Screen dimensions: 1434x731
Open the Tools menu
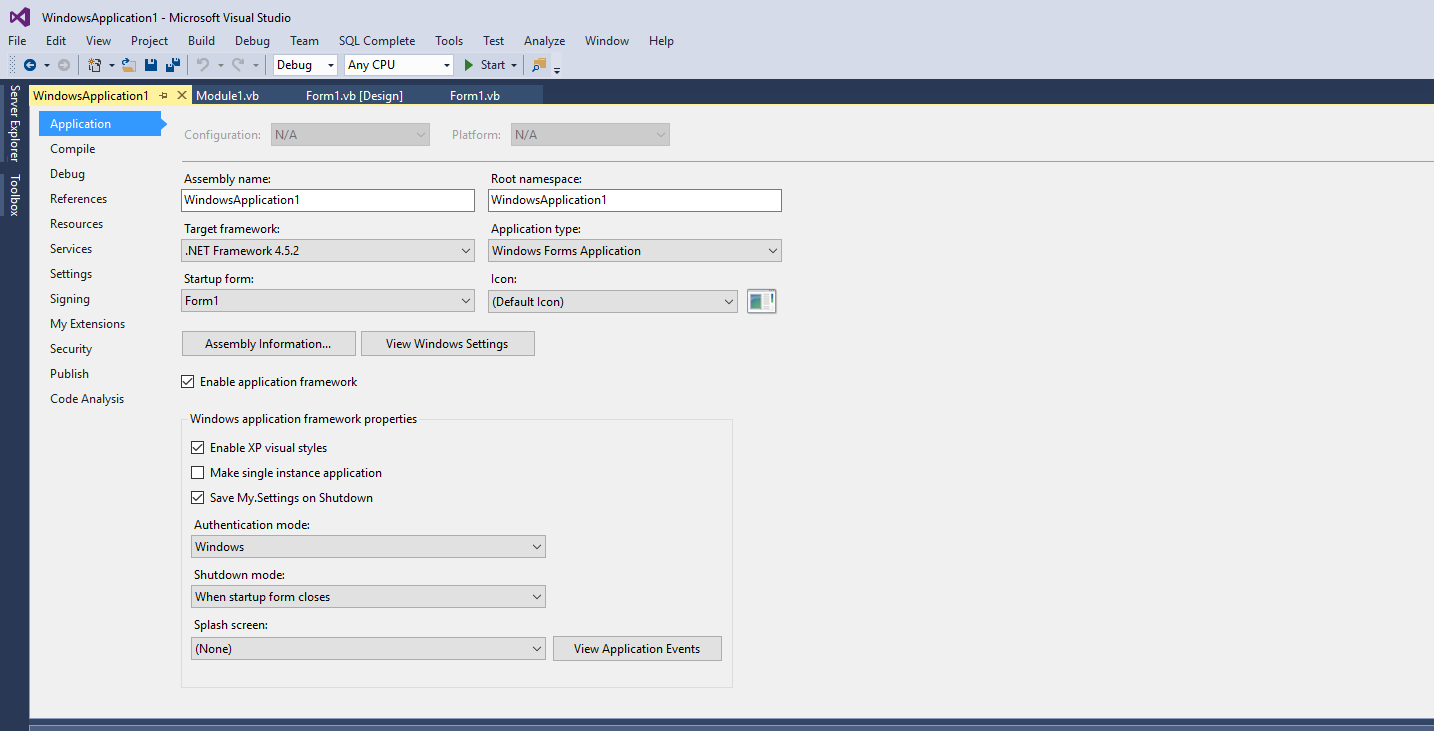(x=449, y=41)
